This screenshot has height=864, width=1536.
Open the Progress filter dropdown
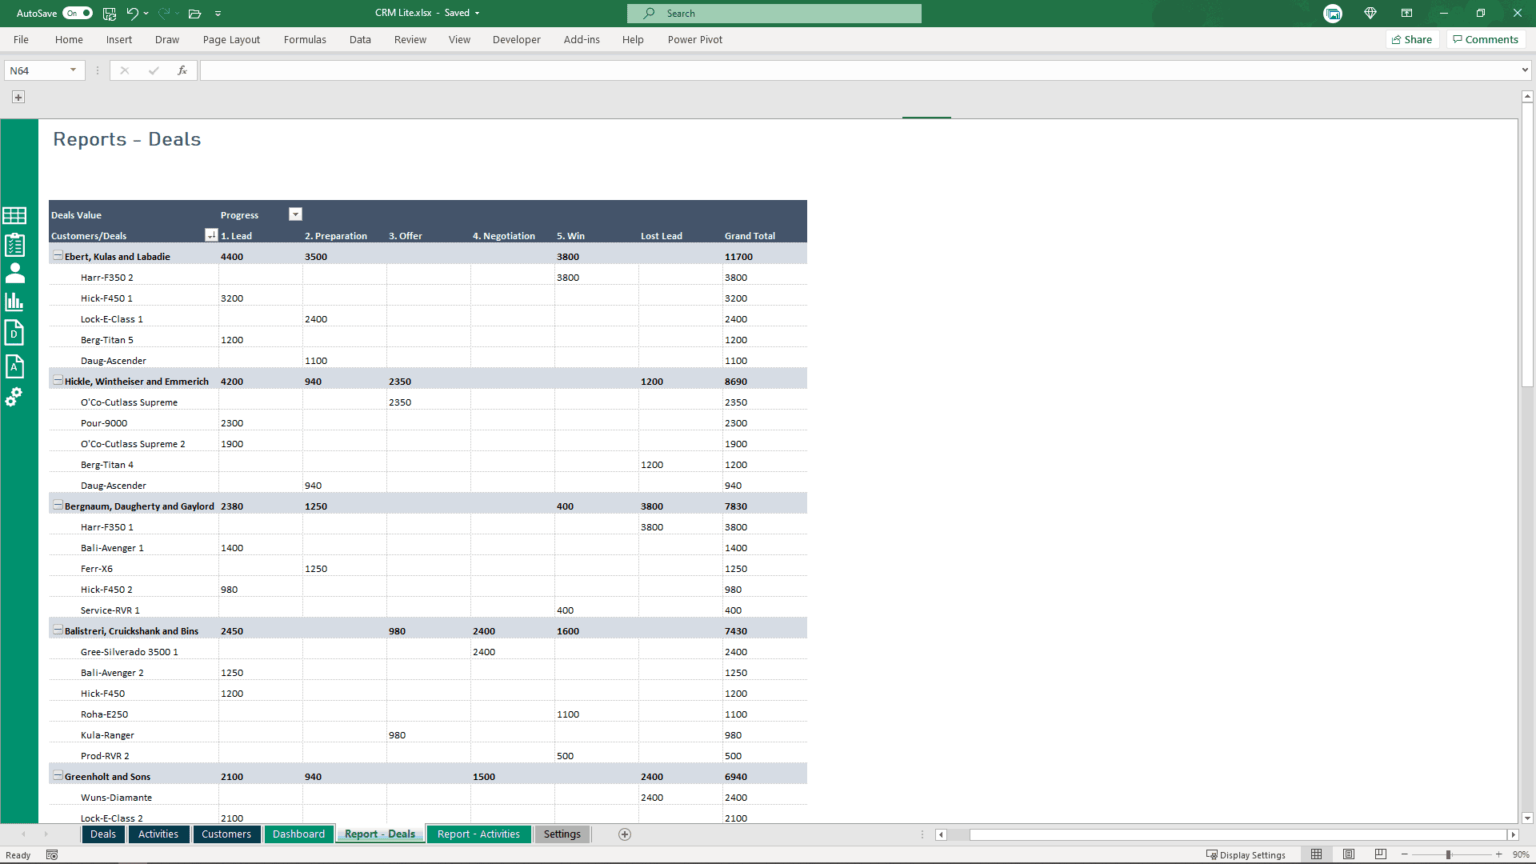(295, 214)
